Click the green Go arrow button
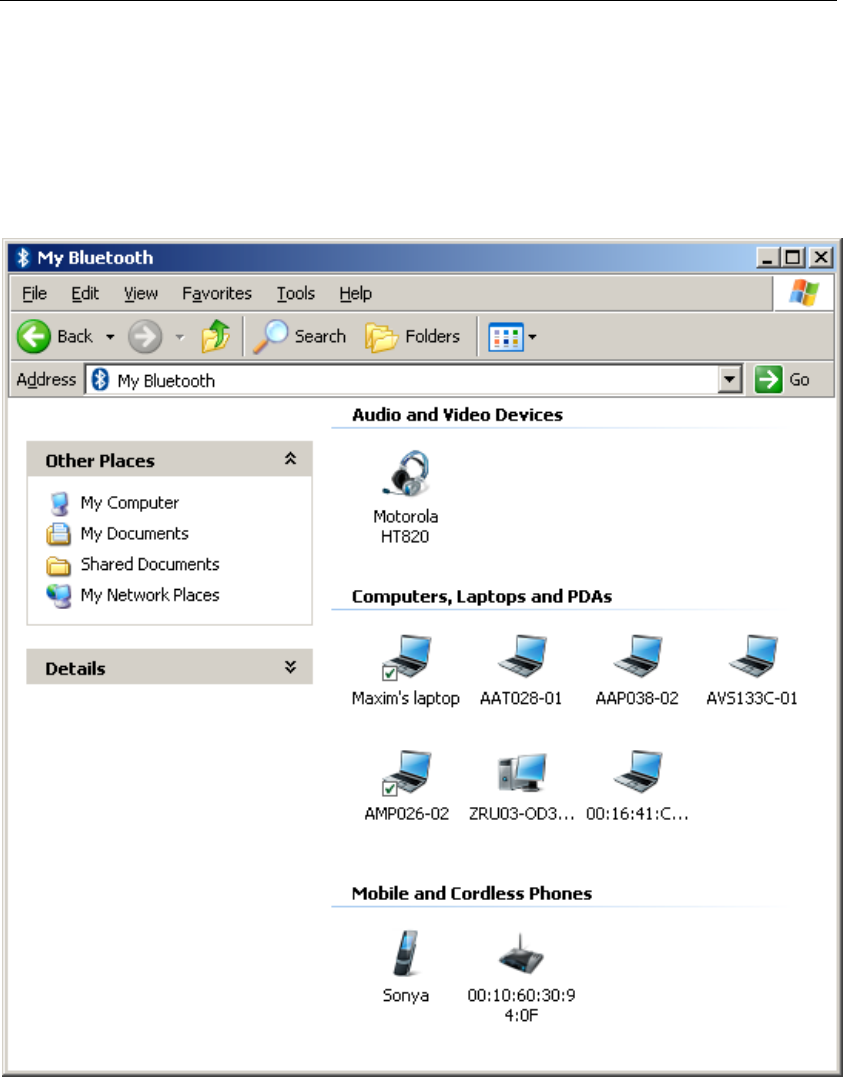The width and height of the screenshot is (843, 1077). coord(769,379)
